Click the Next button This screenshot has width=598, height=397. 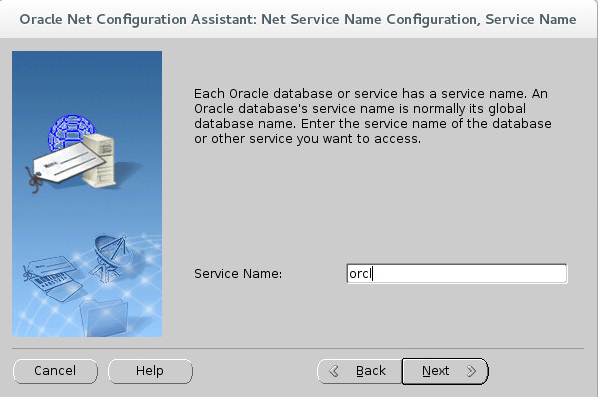[x=445, y=371]
